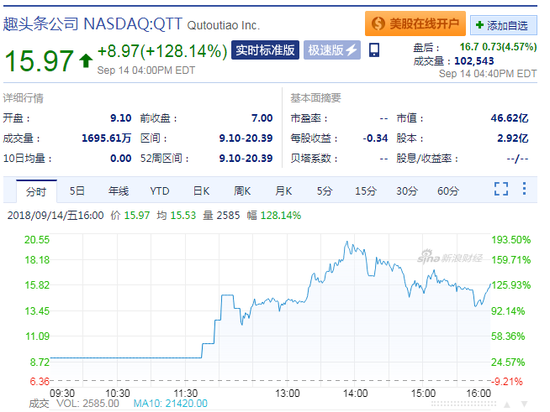Click the current price 15.97
Image resolution: width=550 pixels, height=412 pixels.
click(39, 60)
